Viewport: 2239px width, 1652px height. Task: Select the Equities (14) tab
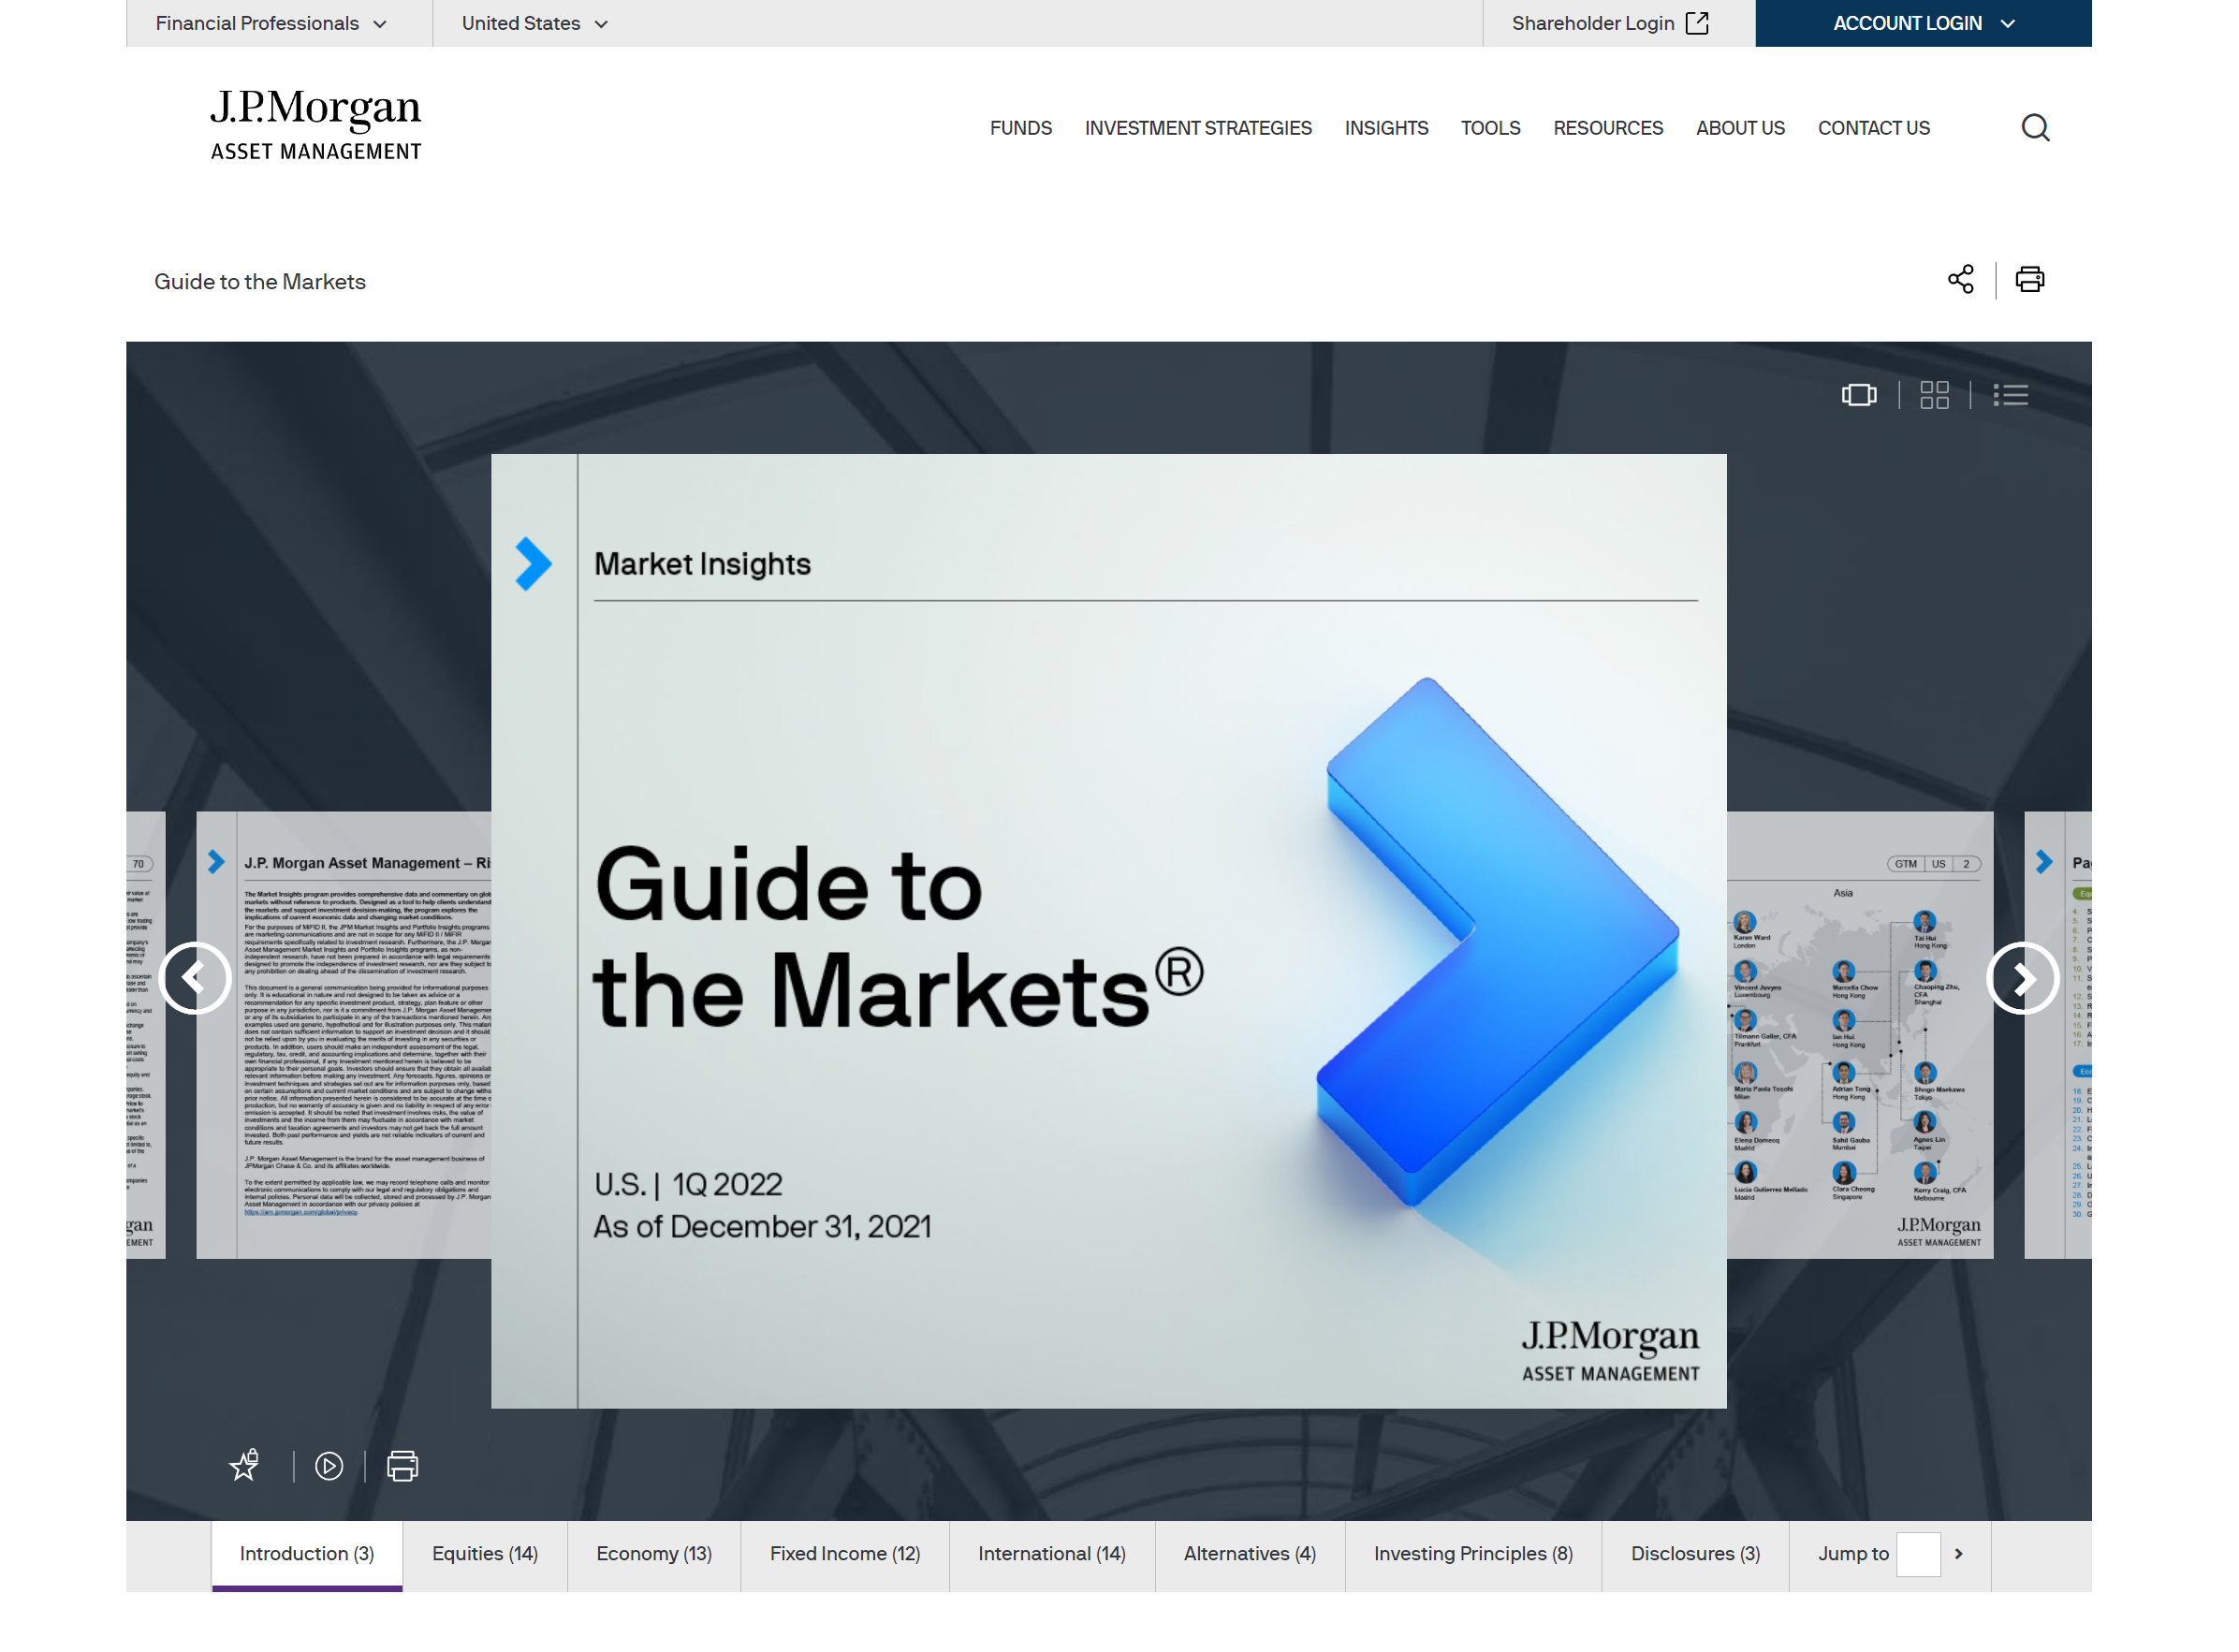click(x=485, y=1554)
